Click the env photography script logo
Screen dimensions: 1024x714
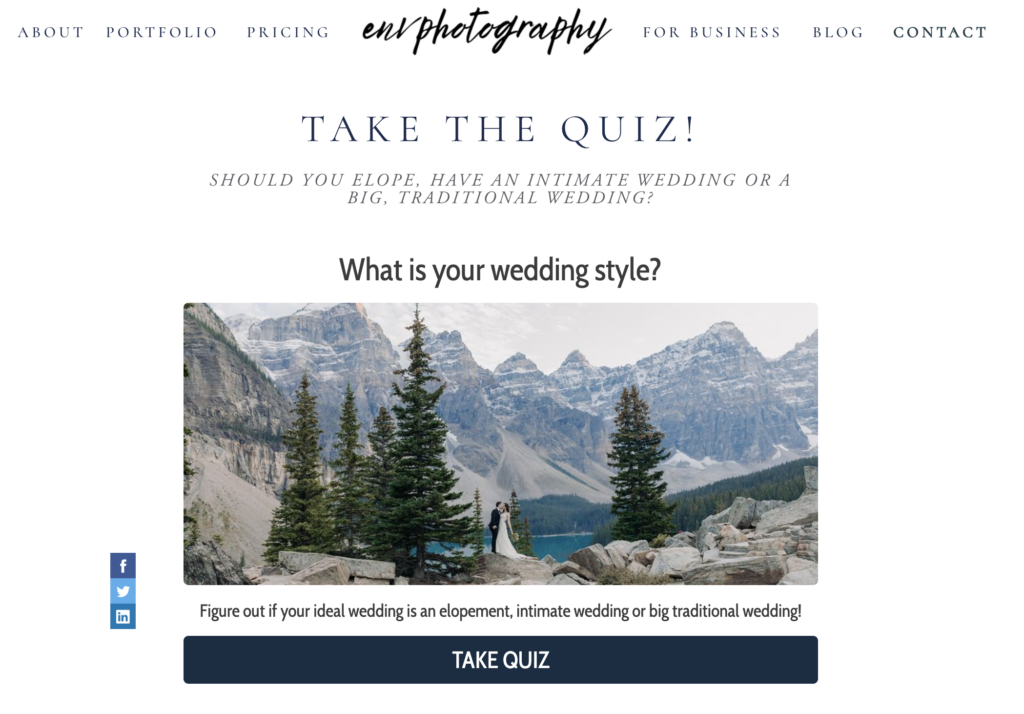pyautogui.click(x=487, y=31)
